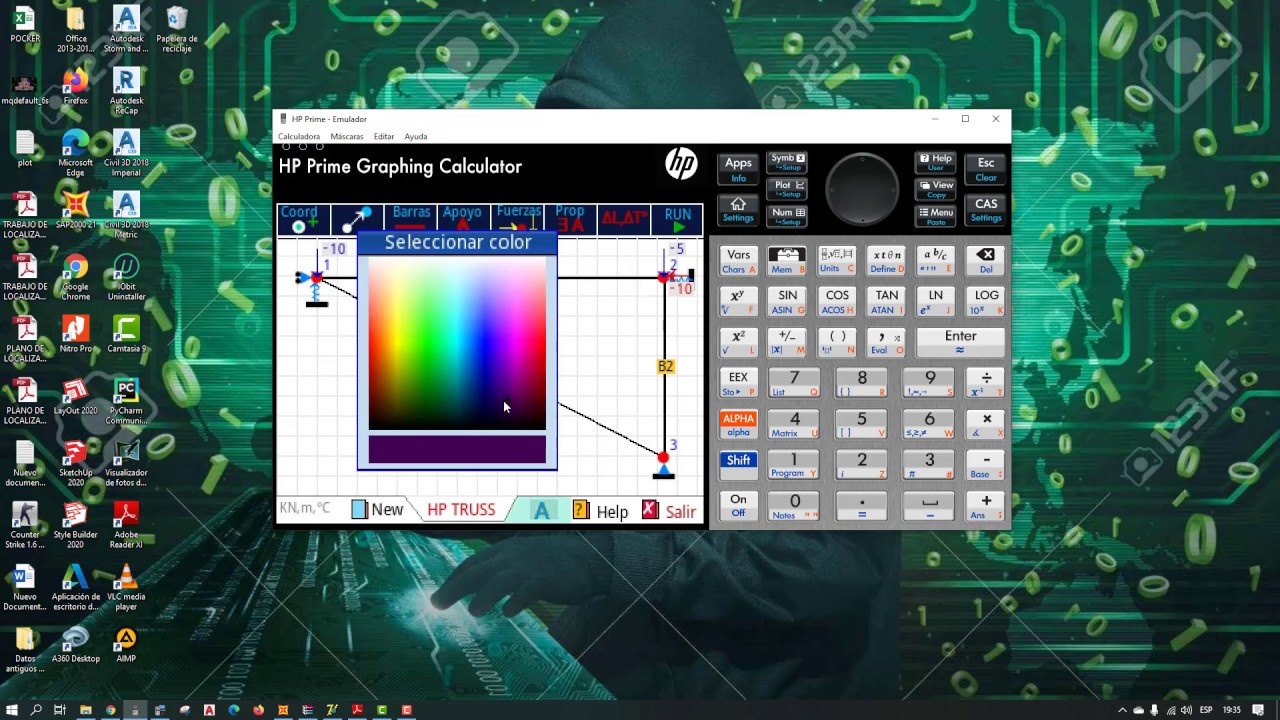Screen dimensions: 1280x720
Task: Click the COS key
Action: 837,302
